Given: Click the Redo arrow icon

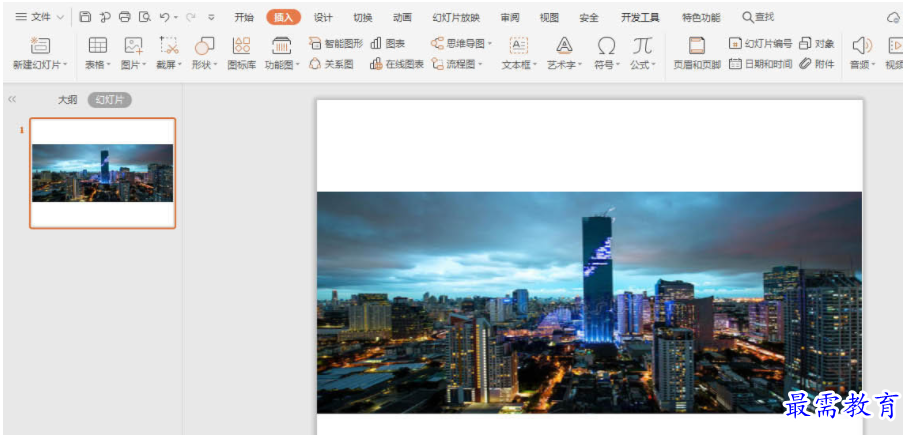Looking at the screenshot, I should (x=191, y=17).
